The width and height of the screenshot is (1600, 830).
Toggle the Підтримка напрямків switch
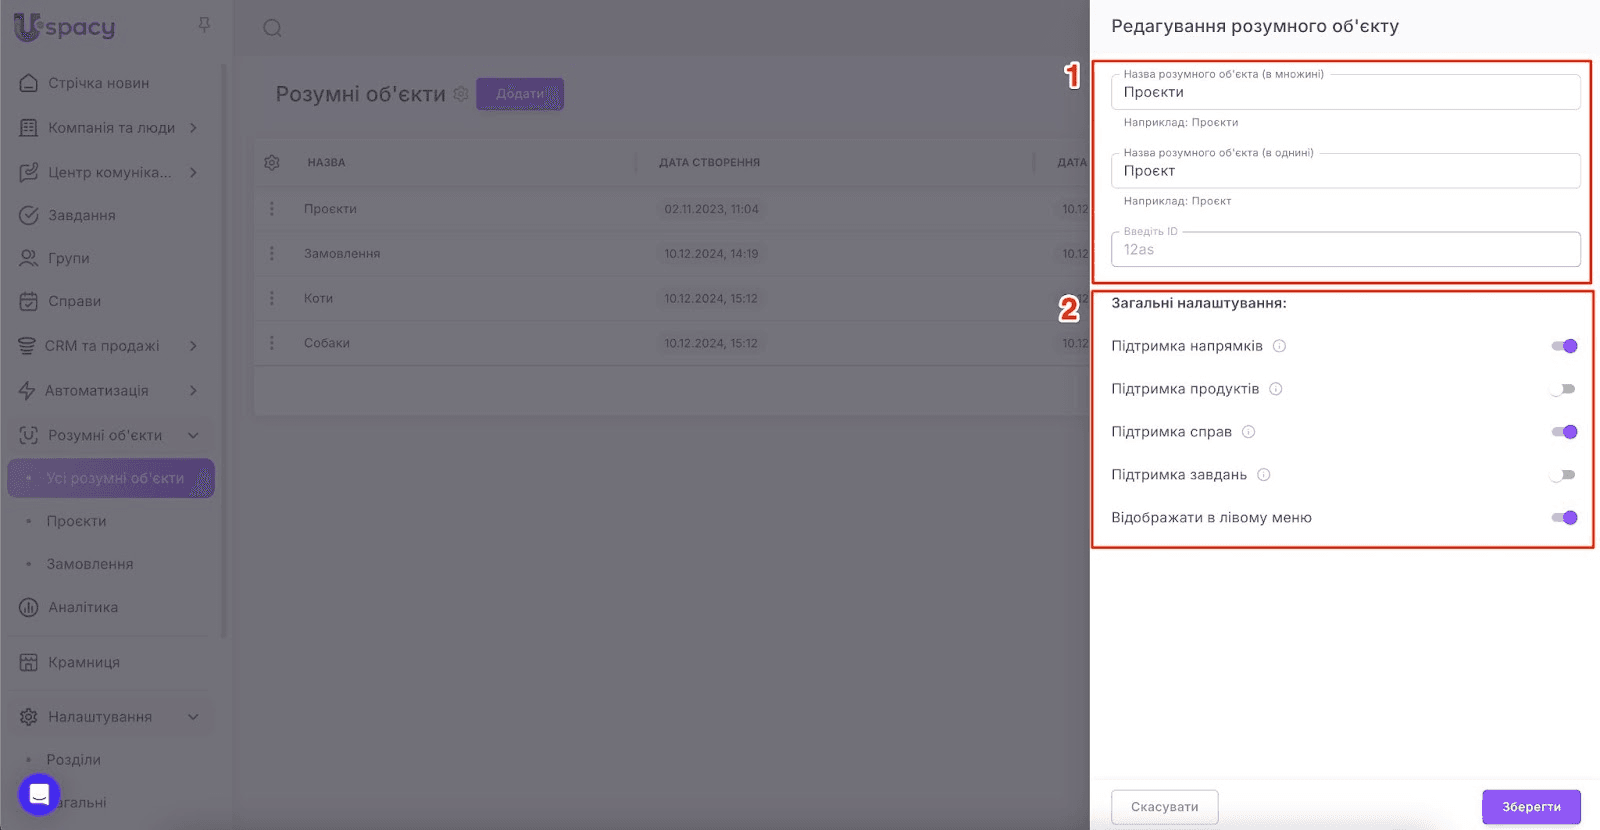1563,346
